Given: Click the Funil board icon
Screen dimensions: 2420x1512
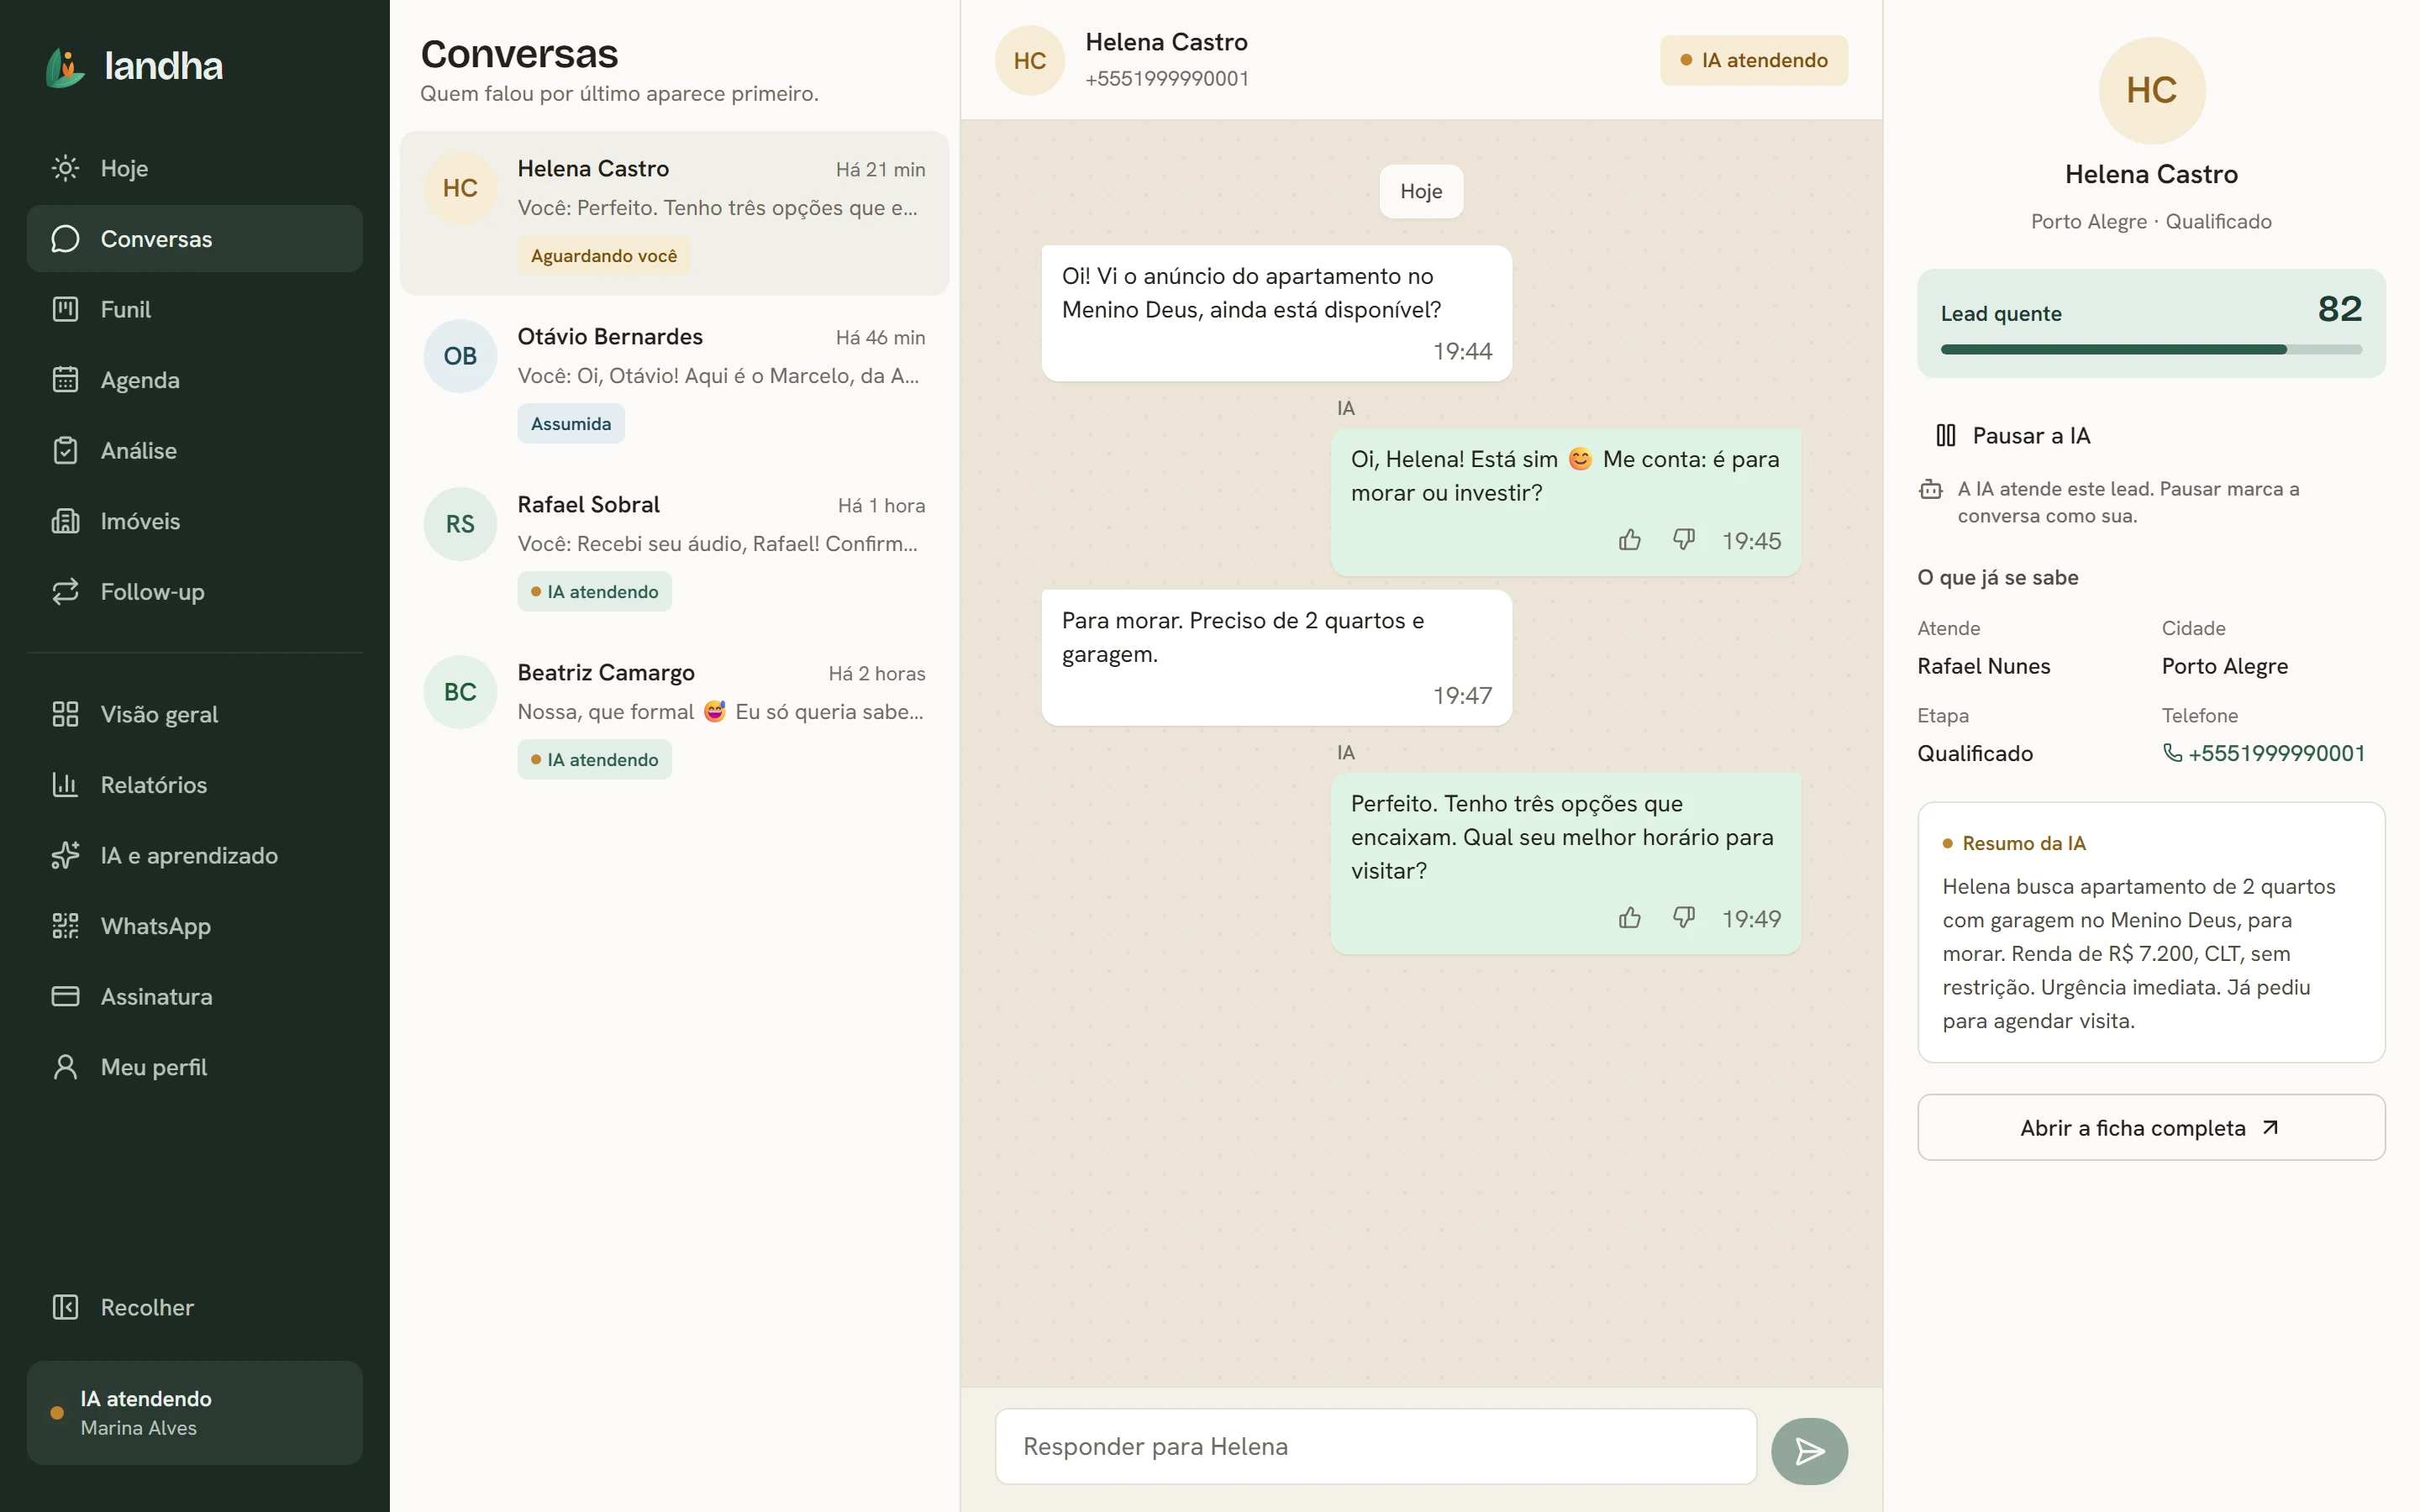Looking at the screenshot, I should tap(65, 309).
